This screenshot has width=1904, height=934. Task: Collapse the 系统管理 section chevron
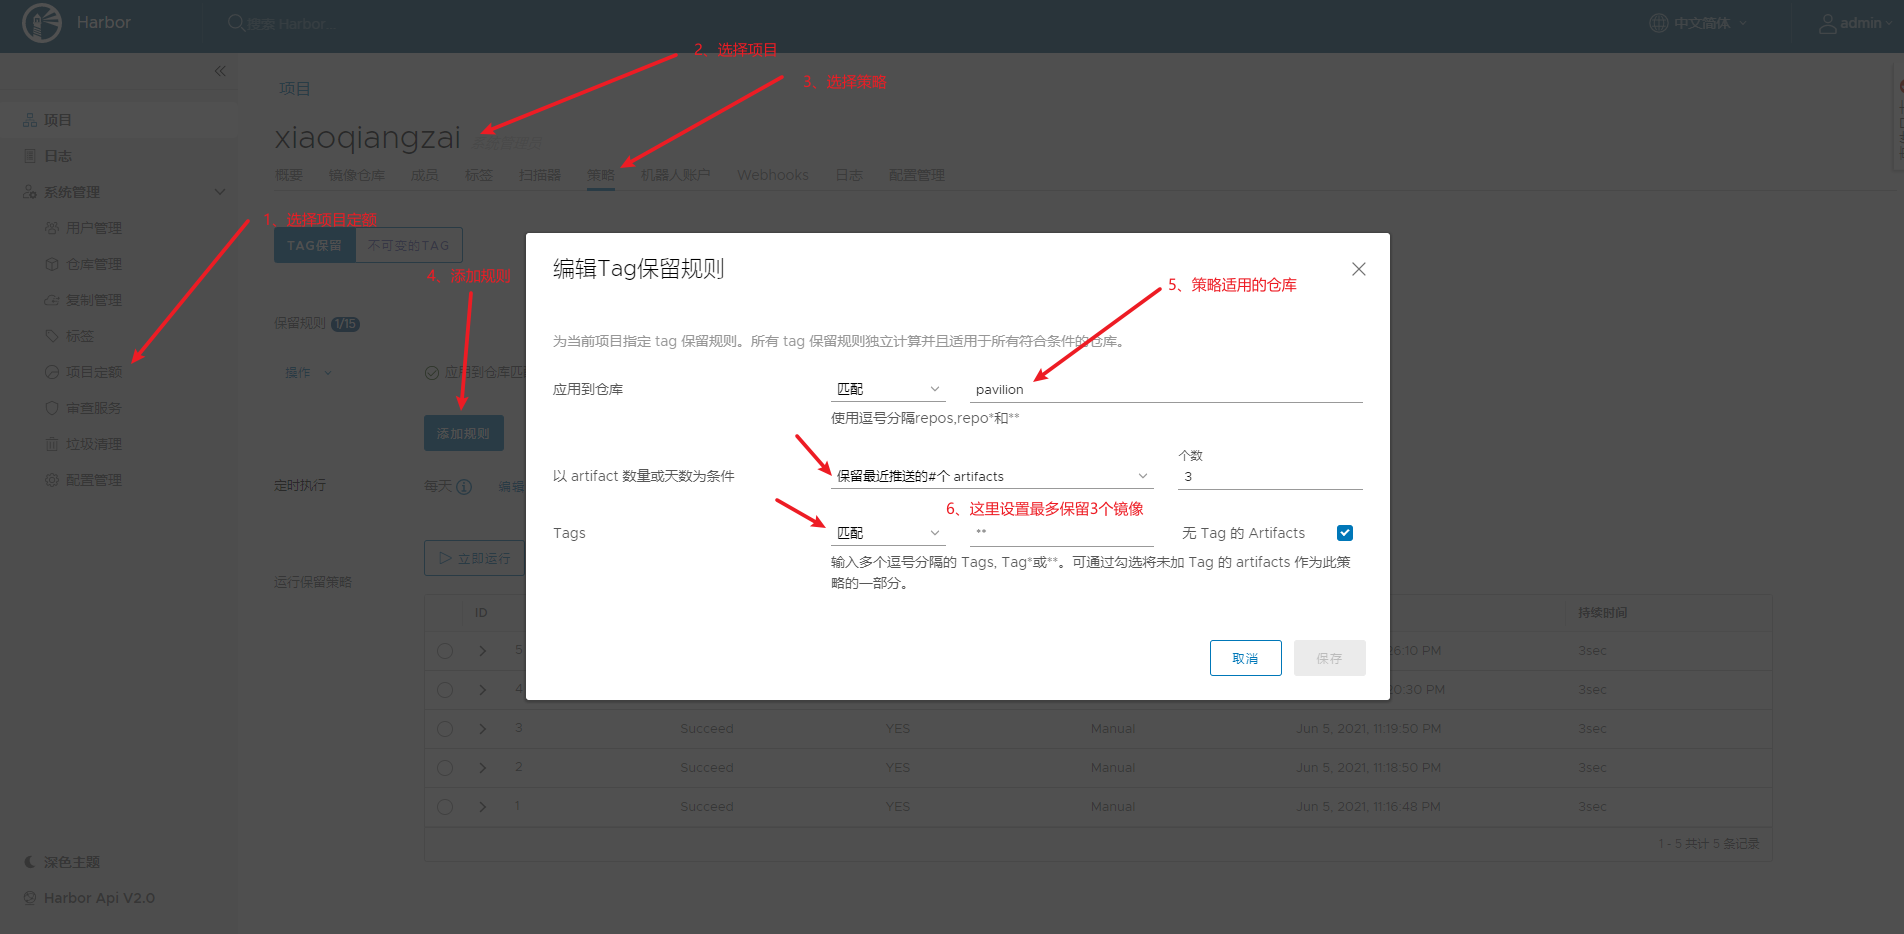pos(220,192)
